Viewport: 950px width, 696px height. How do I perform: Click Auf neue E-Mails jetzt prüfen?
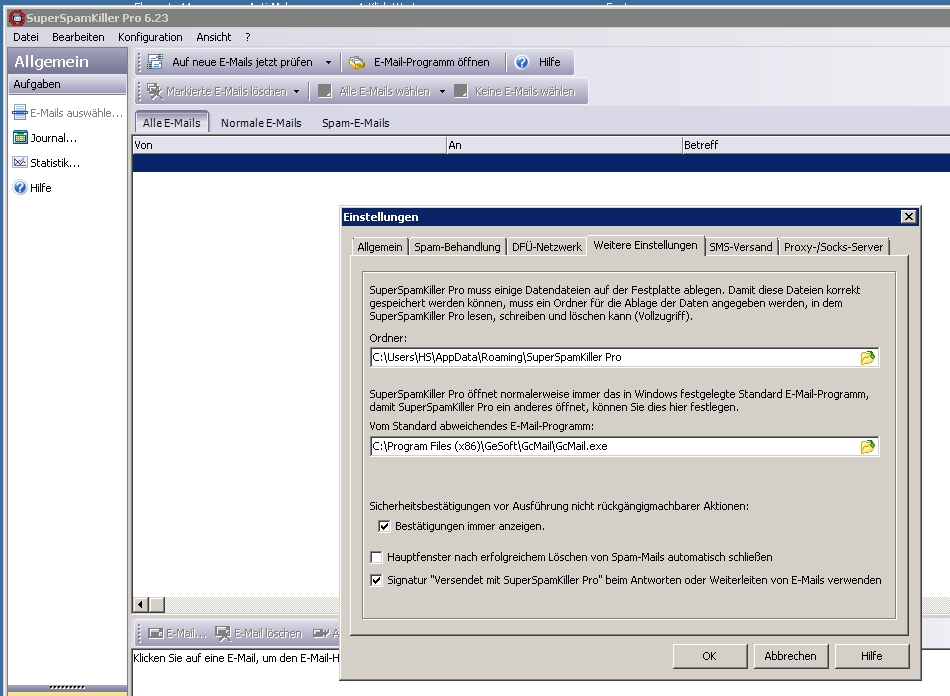click(242, 62)
